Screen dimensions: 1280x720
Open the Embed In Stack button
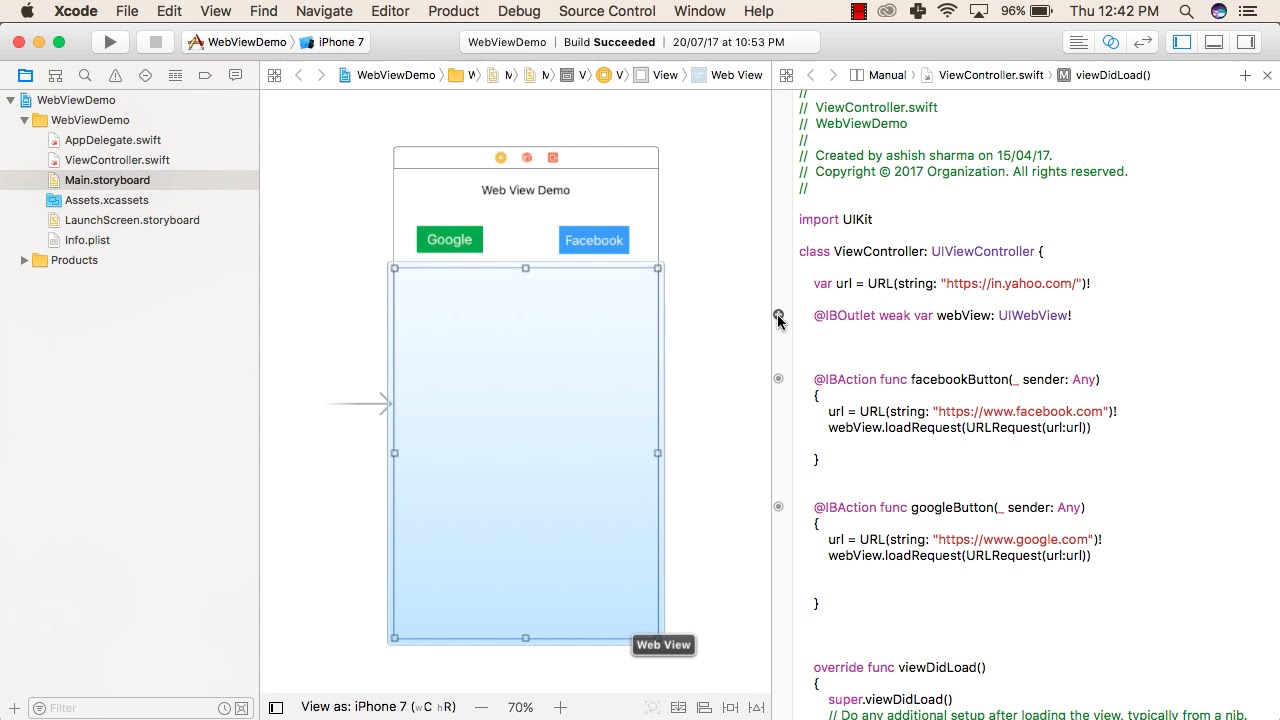coord(678,707)
